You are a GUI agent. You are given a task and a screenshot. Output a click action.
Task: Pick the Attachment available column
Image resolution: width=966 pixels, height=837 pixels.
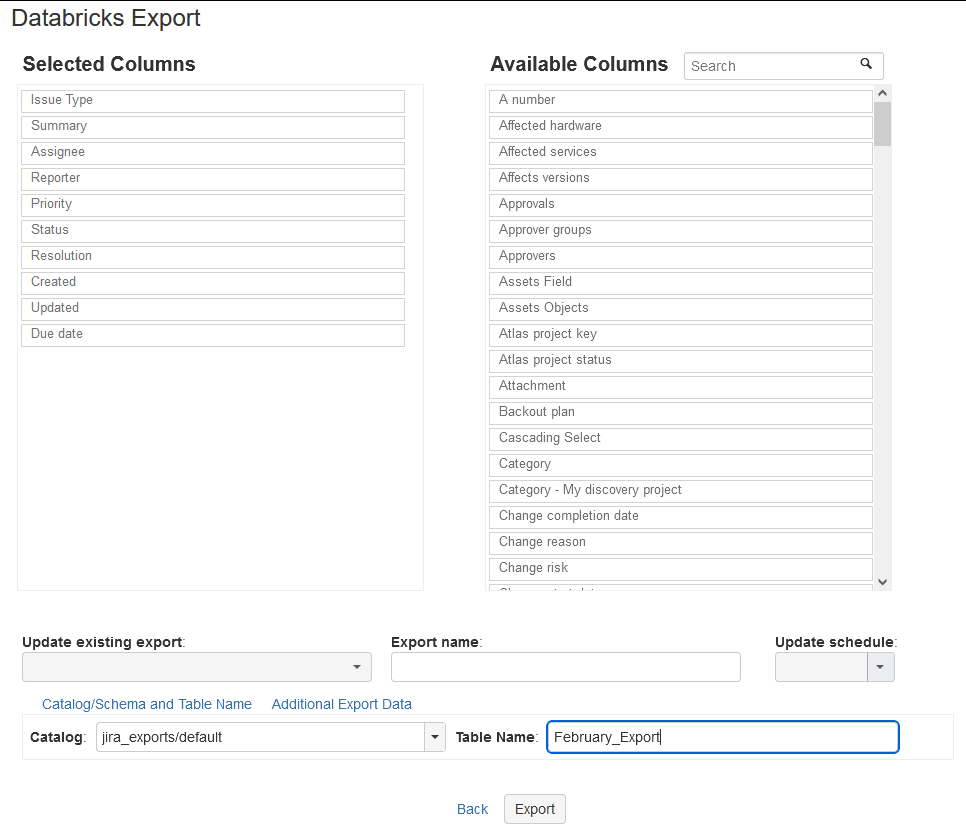pos(681,387)
